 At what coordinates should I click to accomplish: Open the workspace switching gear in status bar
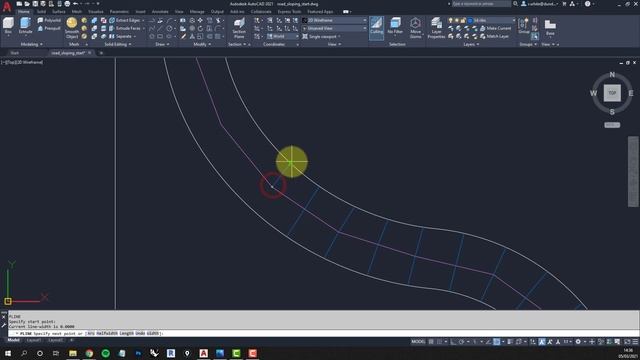click(578, 342)
